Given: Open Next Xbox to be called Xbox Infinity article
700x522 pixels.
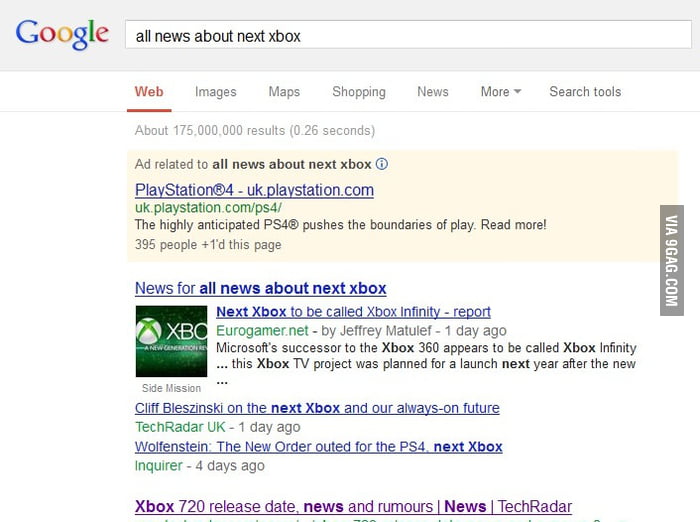Looking at the screenshot, I should [x=353, y=312].
